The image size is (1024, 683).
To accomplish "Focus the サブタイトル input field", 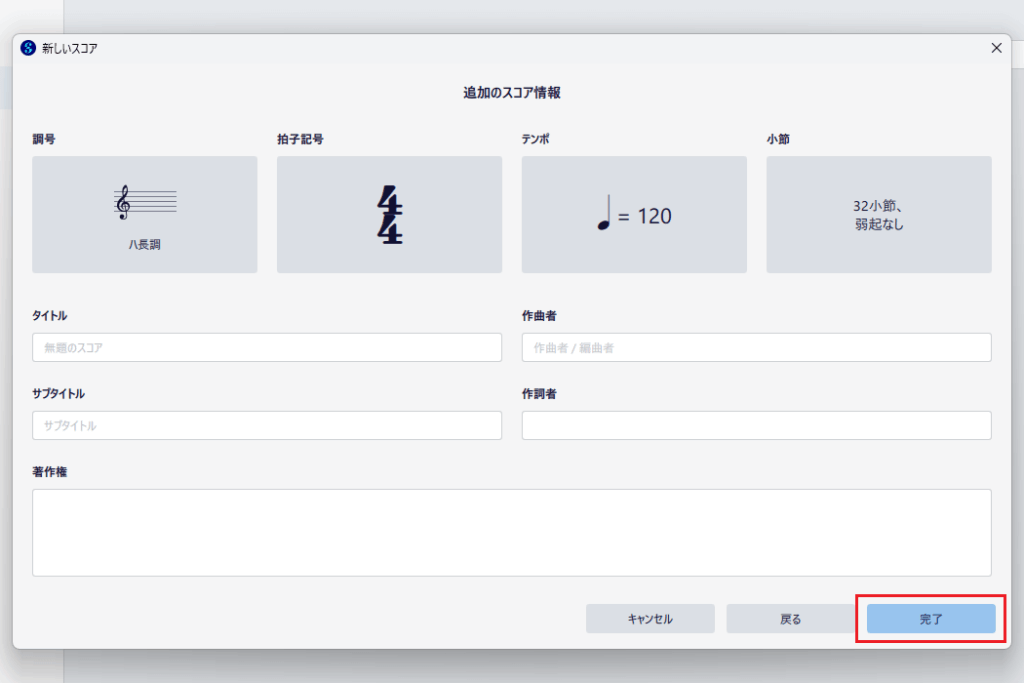I will pyautogui.click(x=267, y=426).
